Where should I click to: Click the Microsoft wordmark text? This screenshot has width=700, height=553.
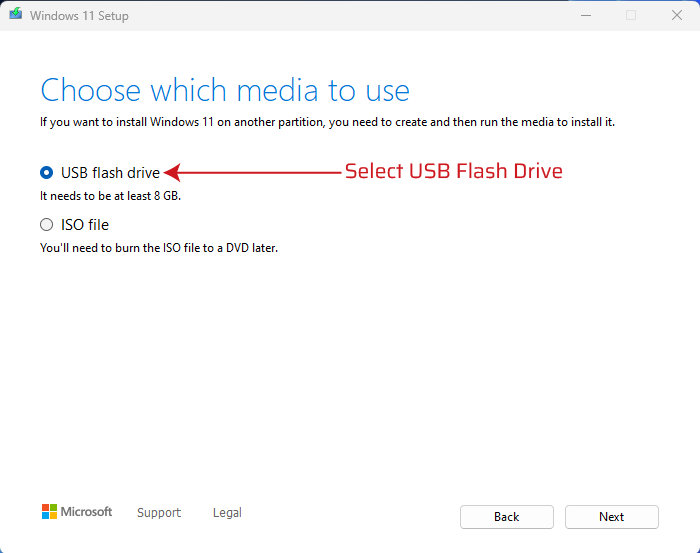(86, 511)
